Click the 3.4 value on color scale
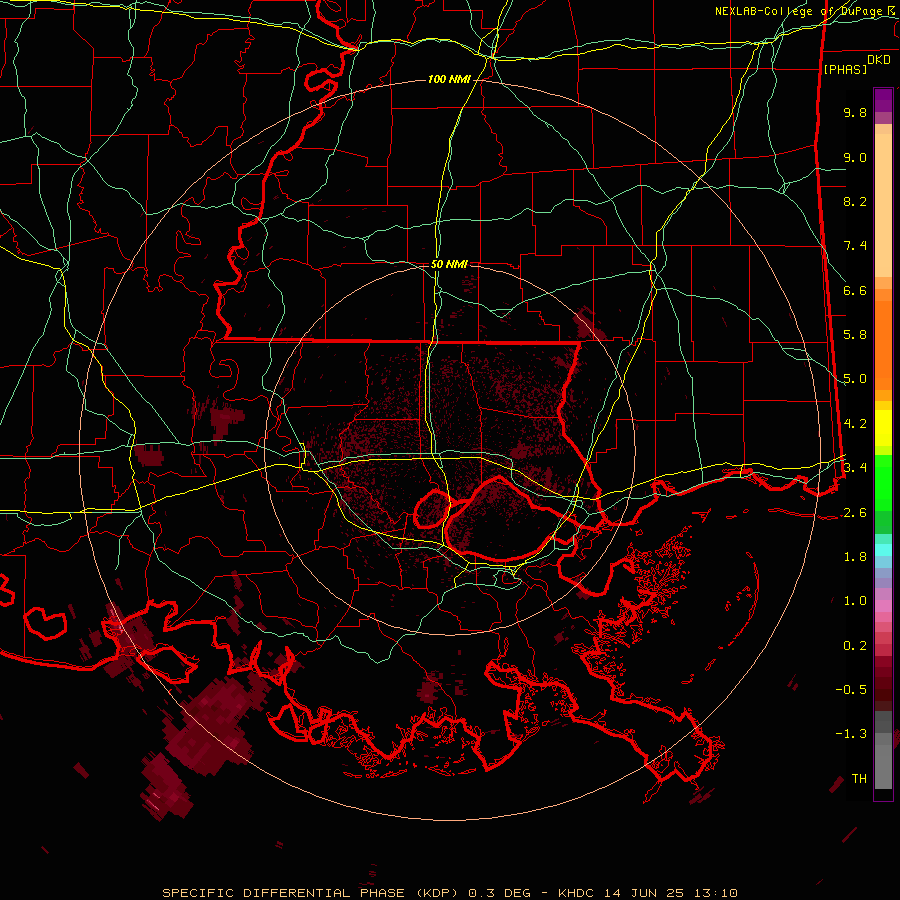 (855, 468)
